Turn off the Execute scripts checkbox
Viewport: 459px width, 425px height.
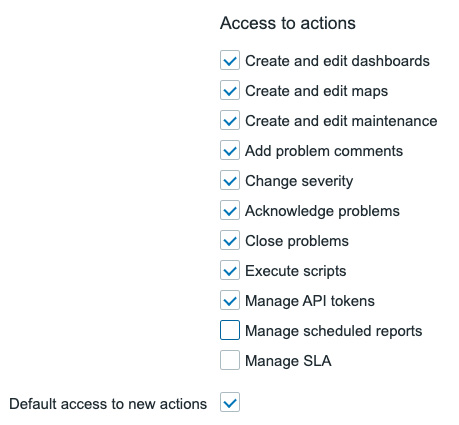coord(230,270)
